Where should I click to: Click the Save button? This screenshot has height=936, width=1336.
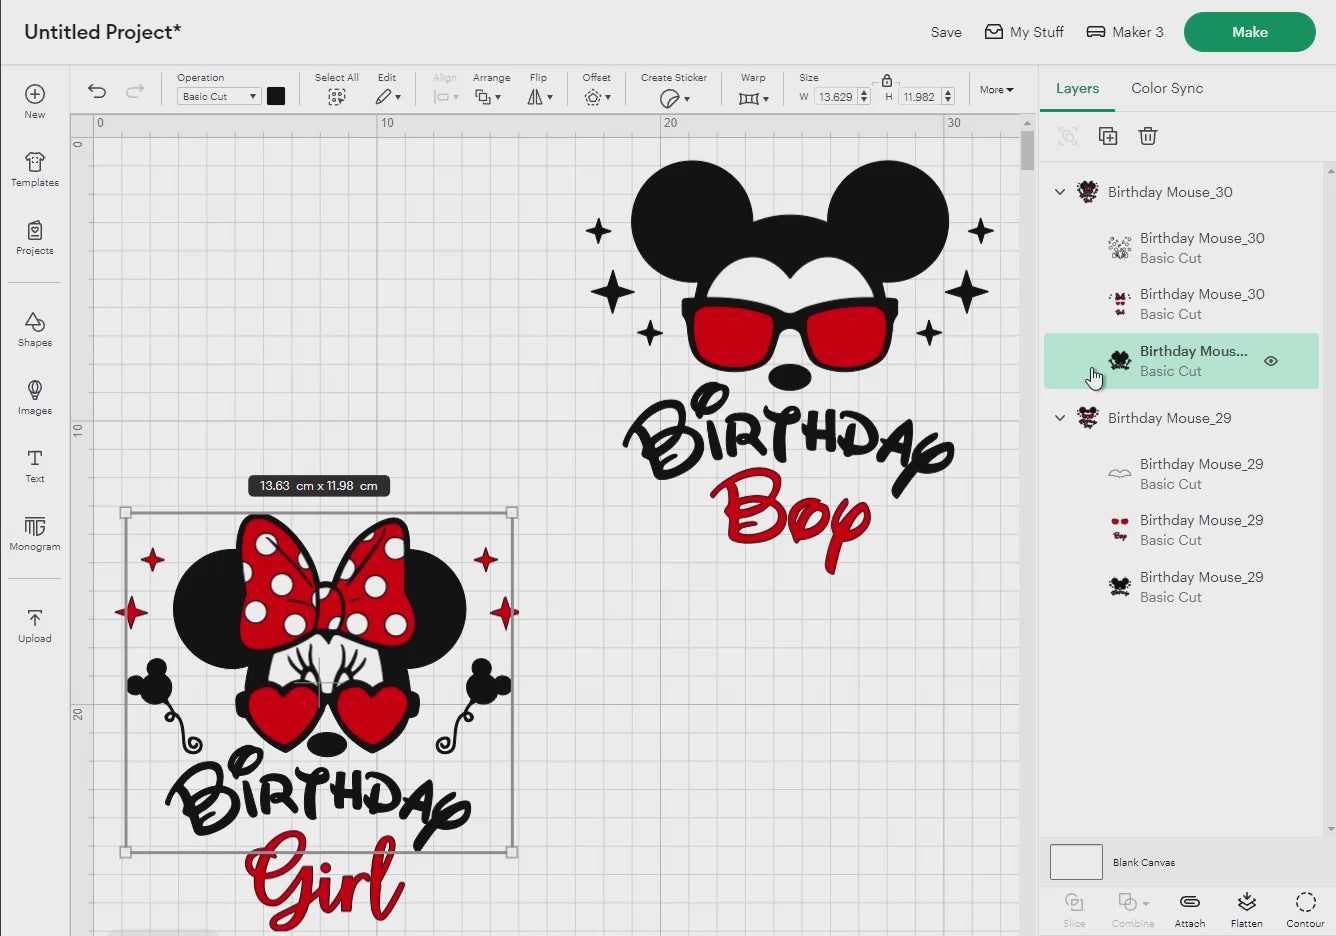coord(946,32)
